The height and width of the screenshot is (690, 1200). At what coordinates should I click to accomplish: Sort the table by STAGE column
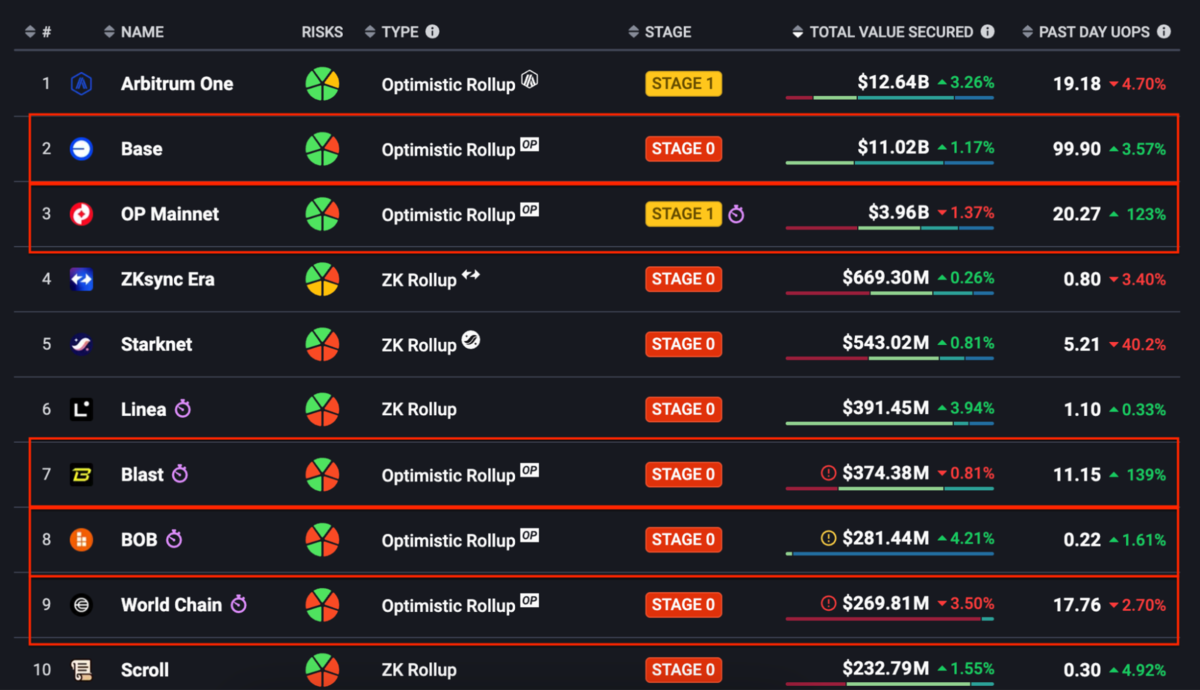pyautogui.click(x=660, y=32)
